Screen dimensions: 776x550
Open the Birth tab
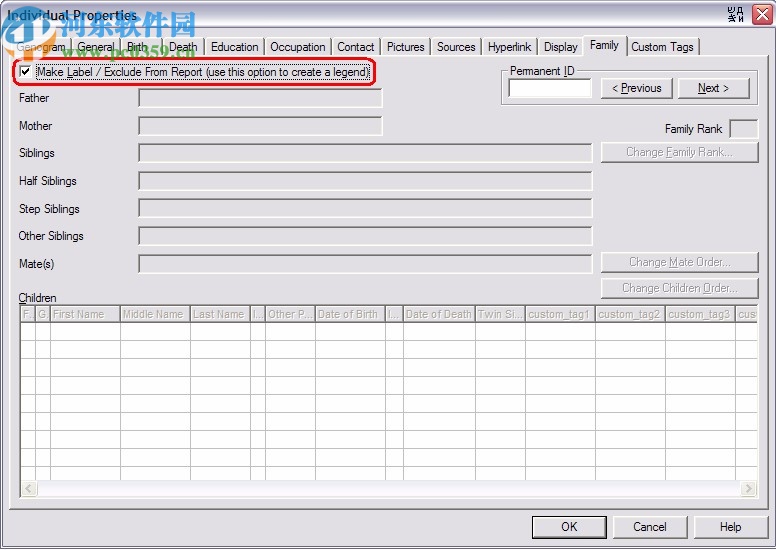tap(138, 47)
